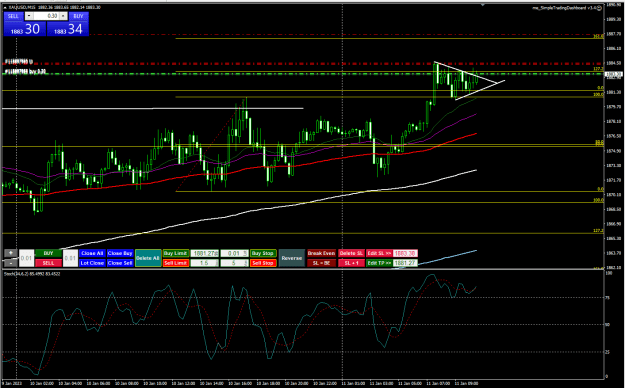This screenshot has width=625, height=388.
Task: Select the green buy 0.30 order line label
Action: coord(25,71)
